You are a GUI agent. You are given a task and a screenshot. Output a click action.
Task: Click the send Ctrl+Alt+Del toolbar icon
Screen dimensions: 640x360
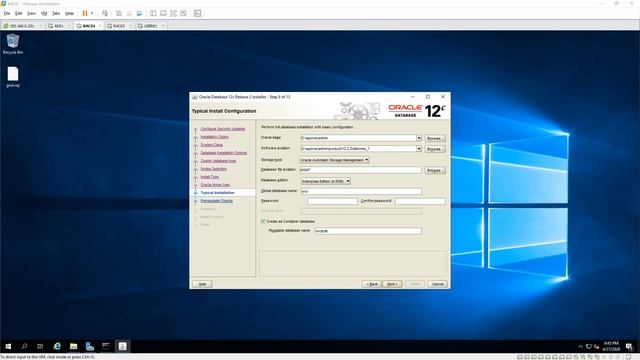105,13
